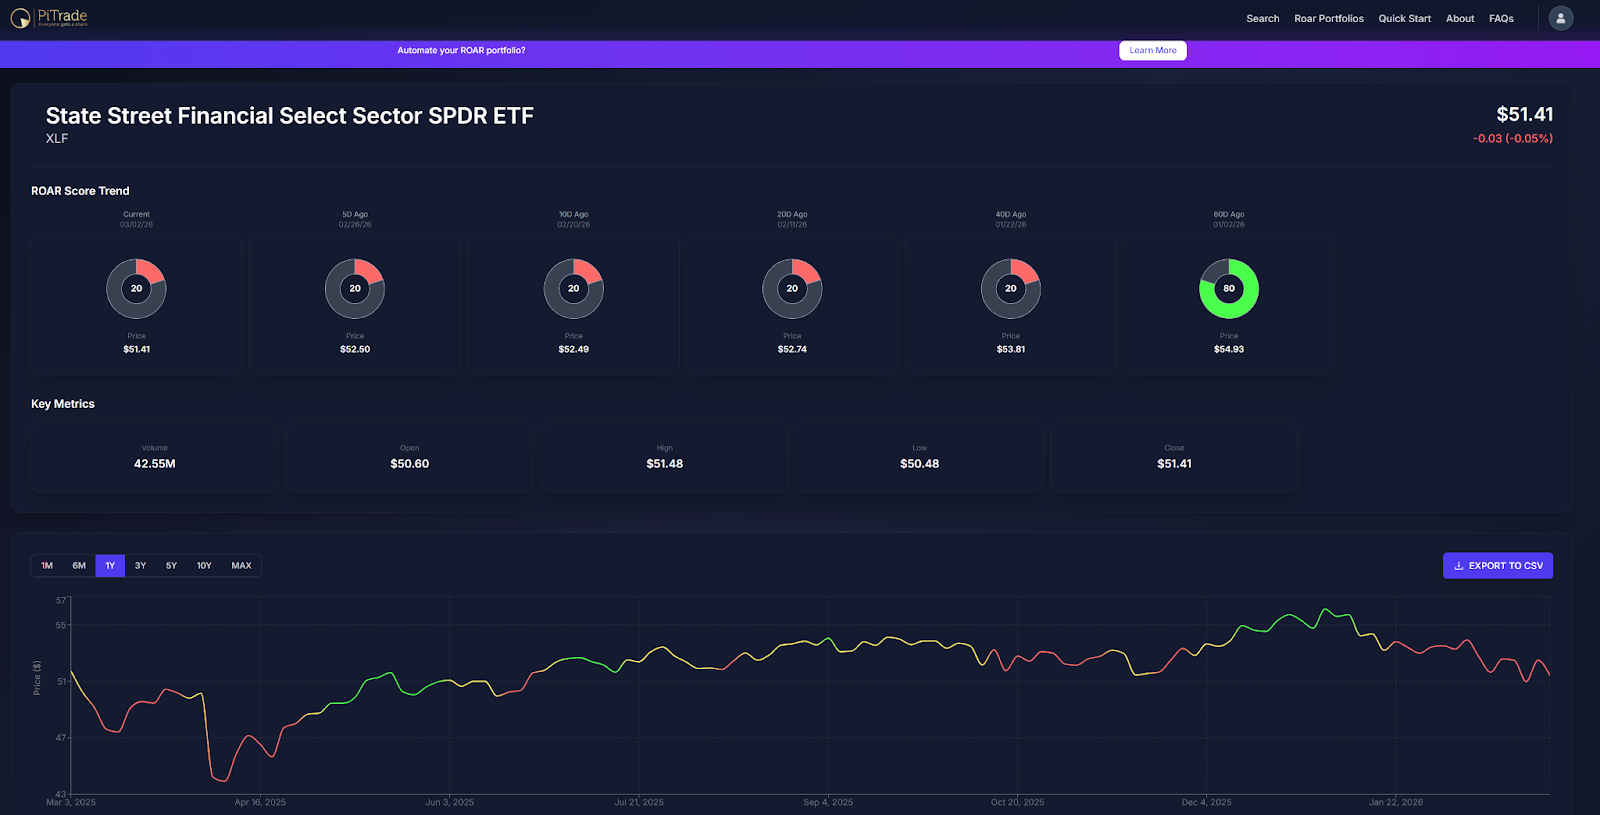
Task: Click the ETF title State Street Financial Select Sector SPDR
Action: click(x=290, y=116)
